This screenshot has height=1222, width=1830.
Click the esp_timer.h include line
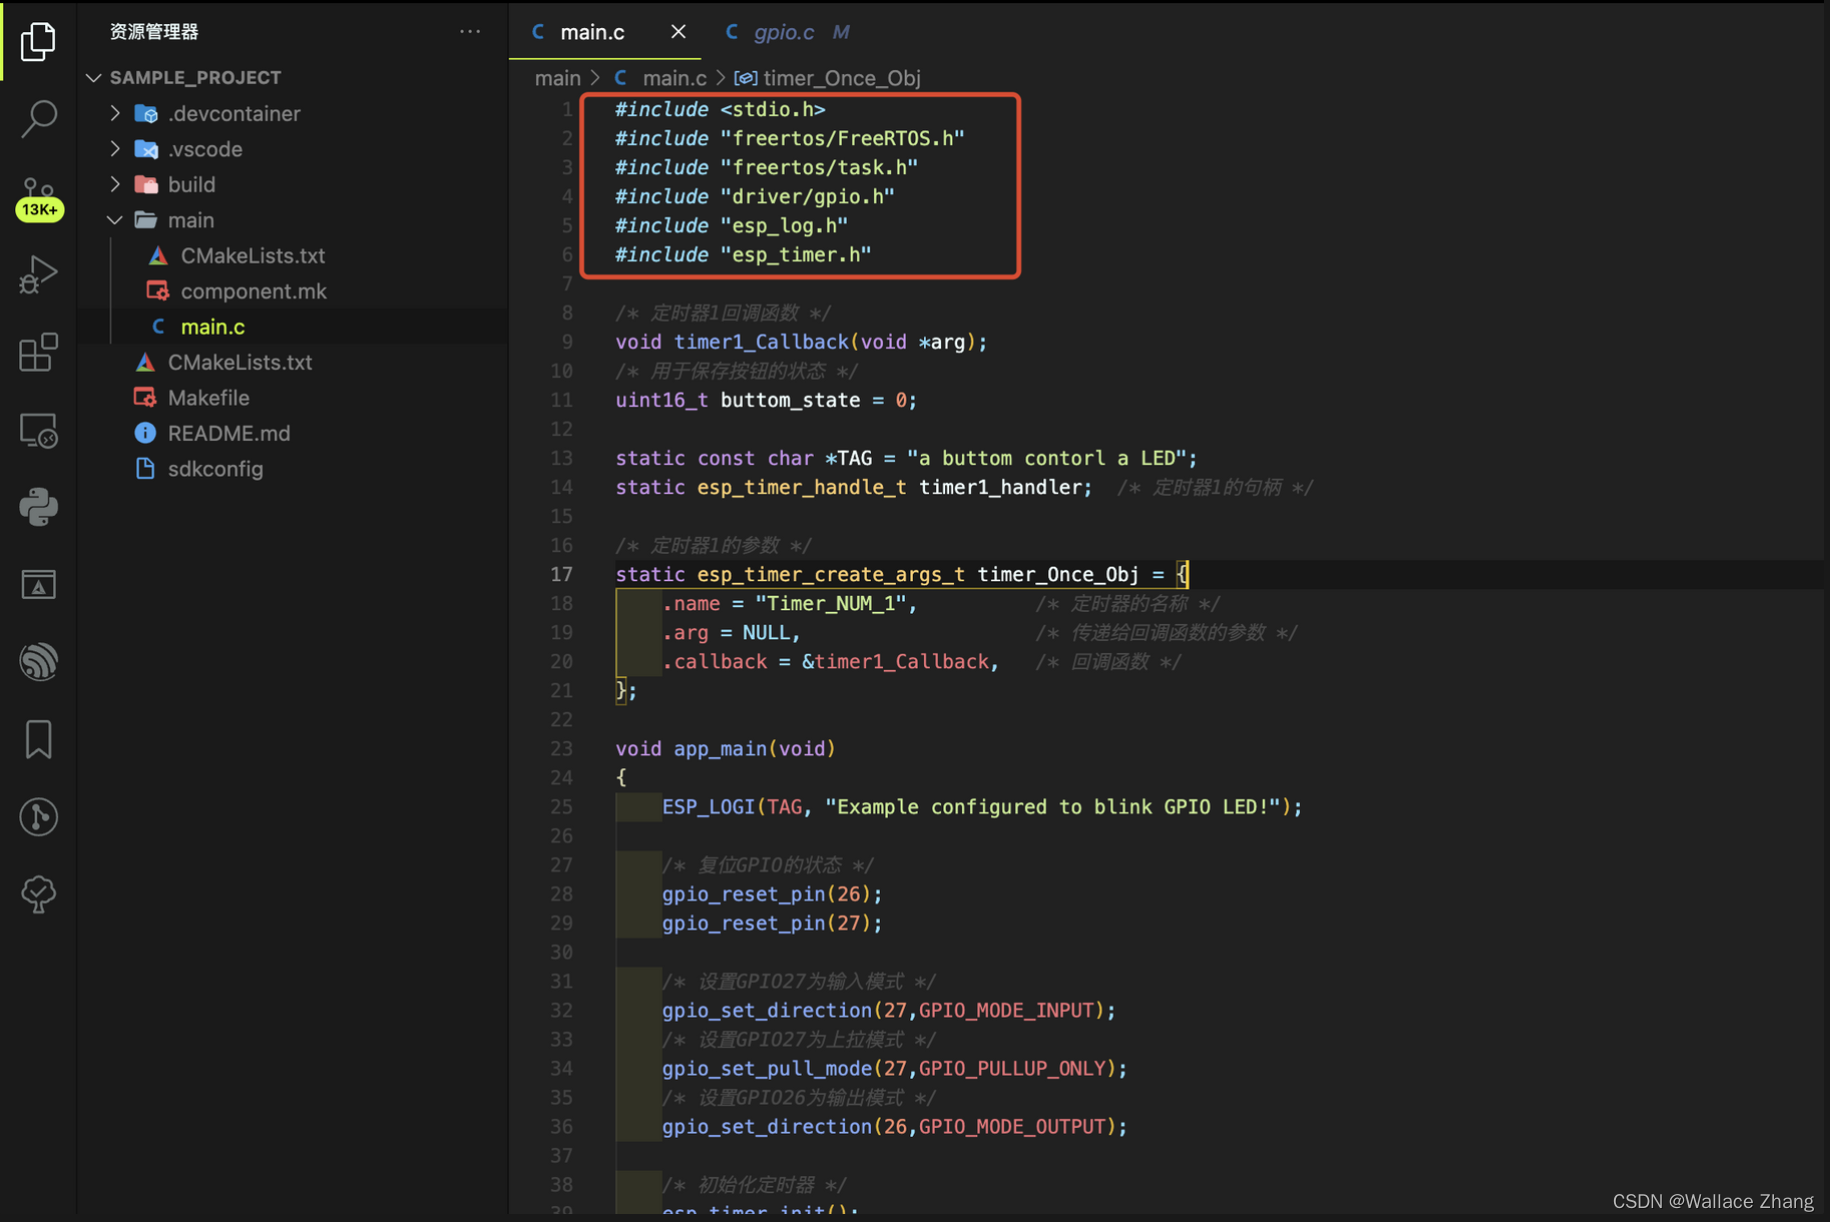(x=743, y=255)
